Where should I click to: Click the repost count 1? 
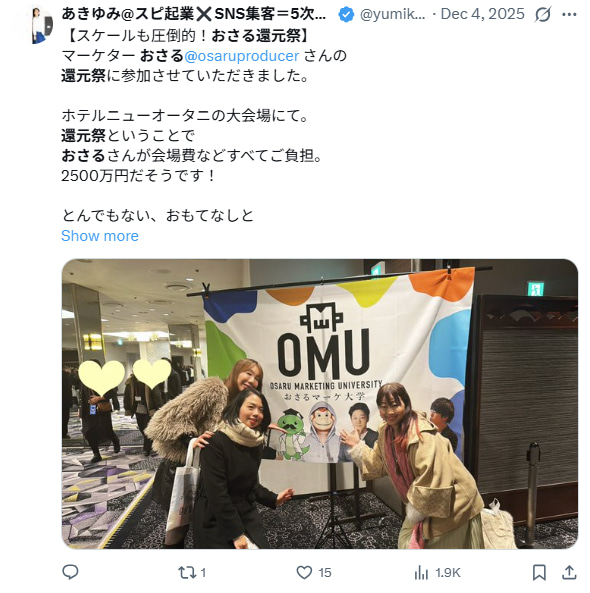tap(203, 573)
